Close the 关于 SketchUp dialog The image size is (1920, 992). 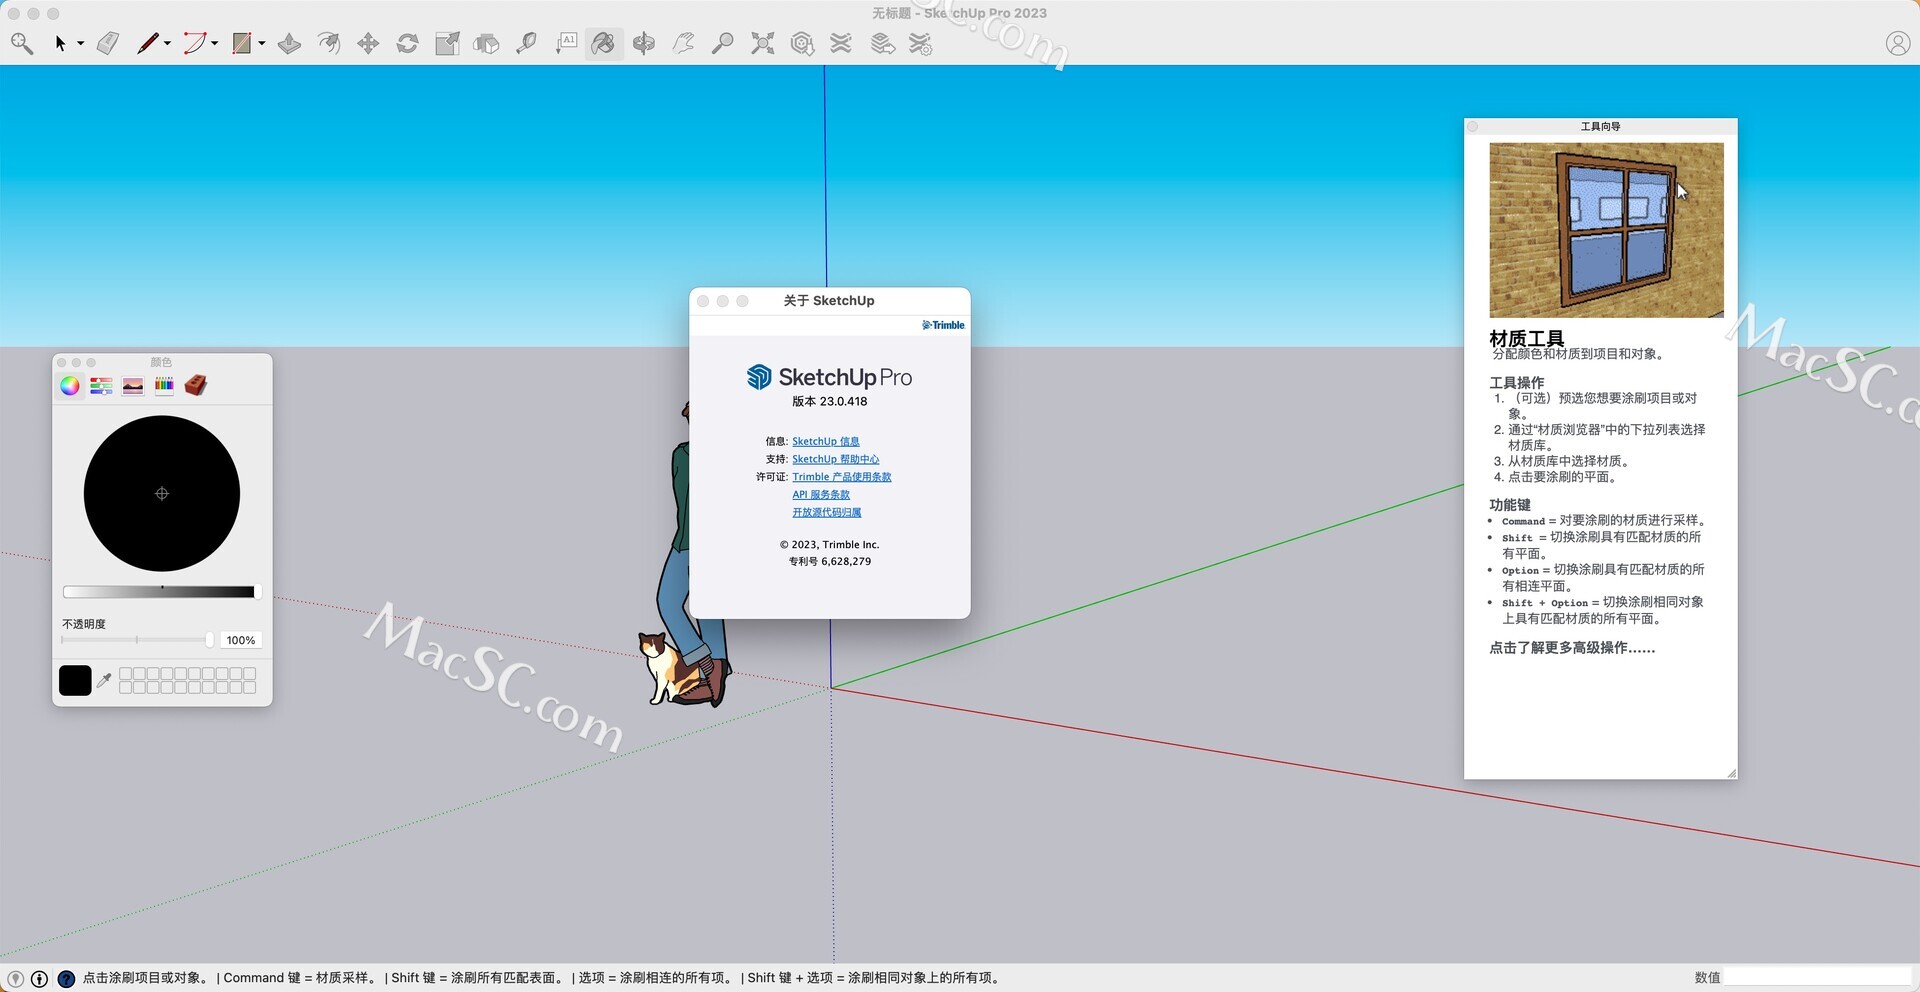pos(703,301)
